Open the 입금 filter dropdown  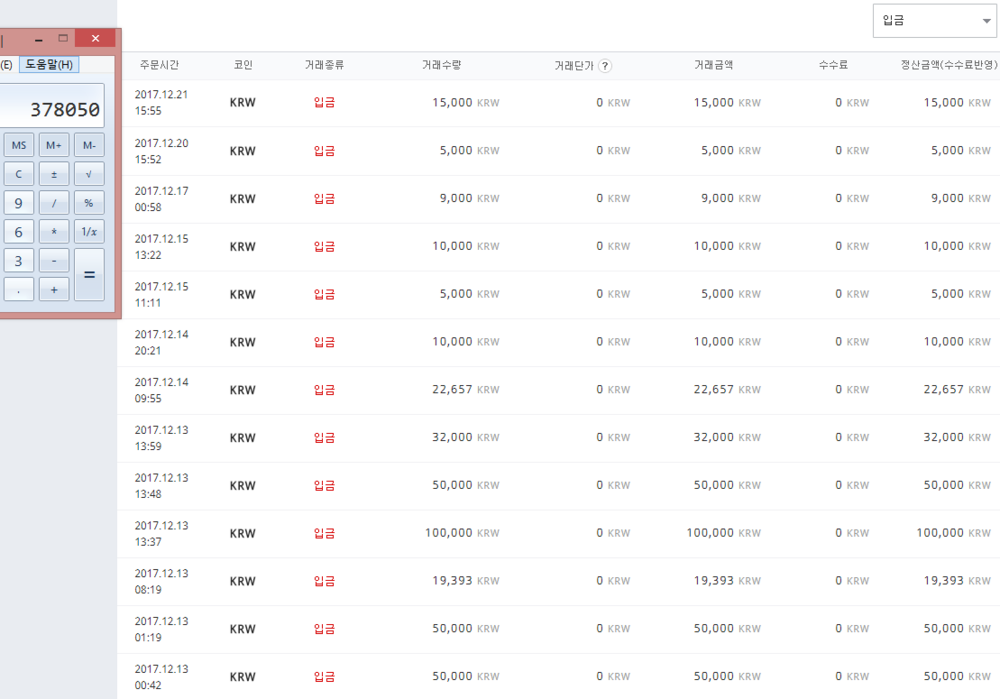click(x=934, y=21)
